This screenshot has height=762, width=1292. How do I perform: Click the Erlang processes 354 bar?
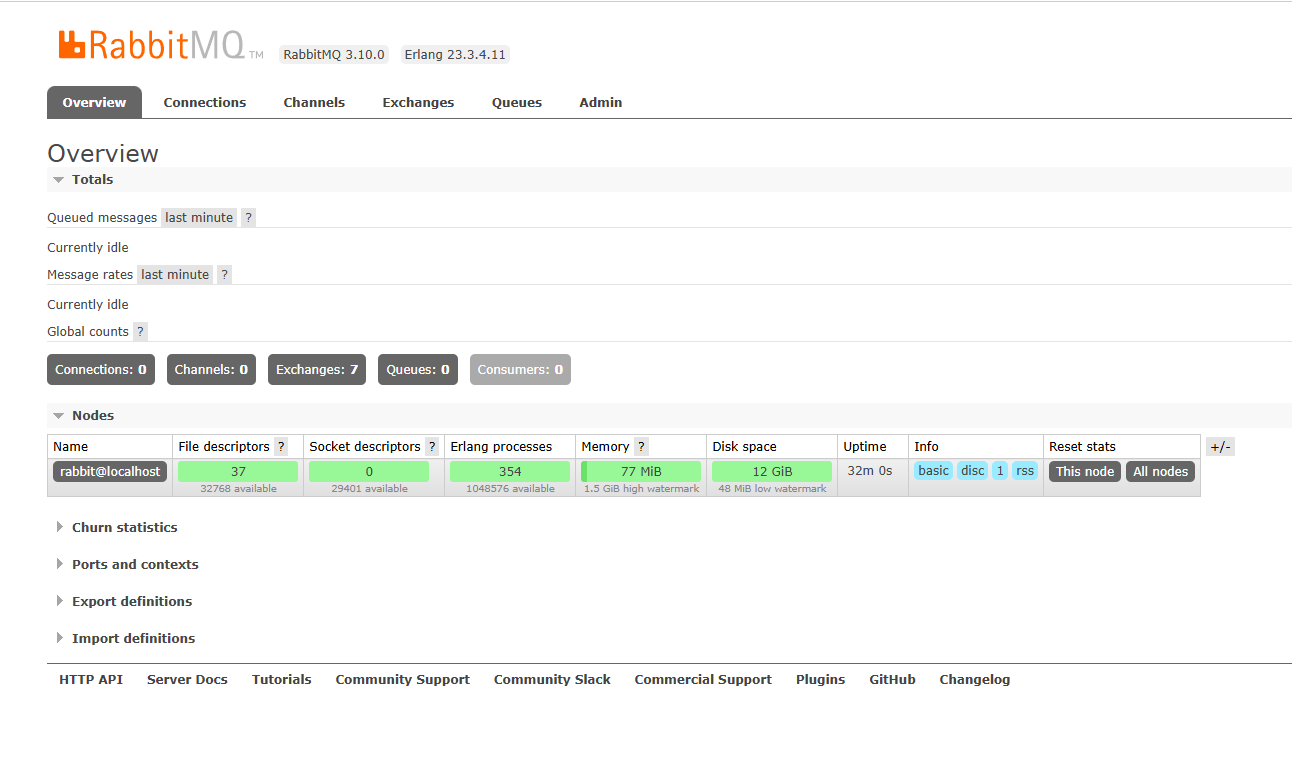(x=510, y=471)
